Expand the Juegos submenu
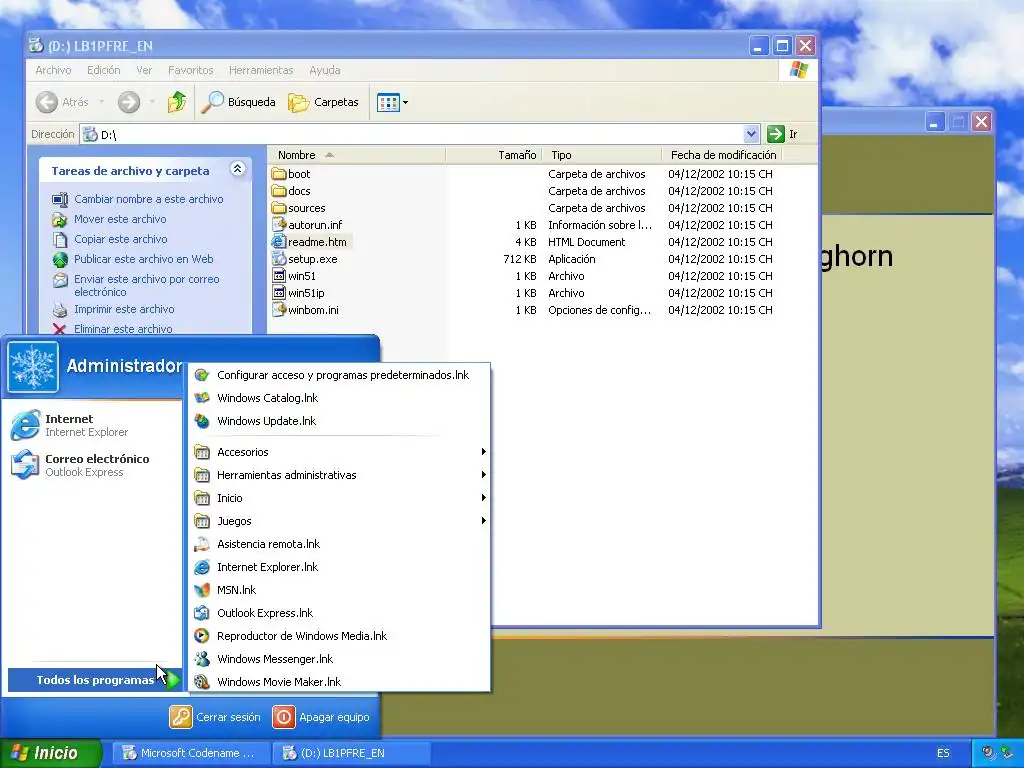This screenshot has height=768, width=1024. [x=339, y=520]
